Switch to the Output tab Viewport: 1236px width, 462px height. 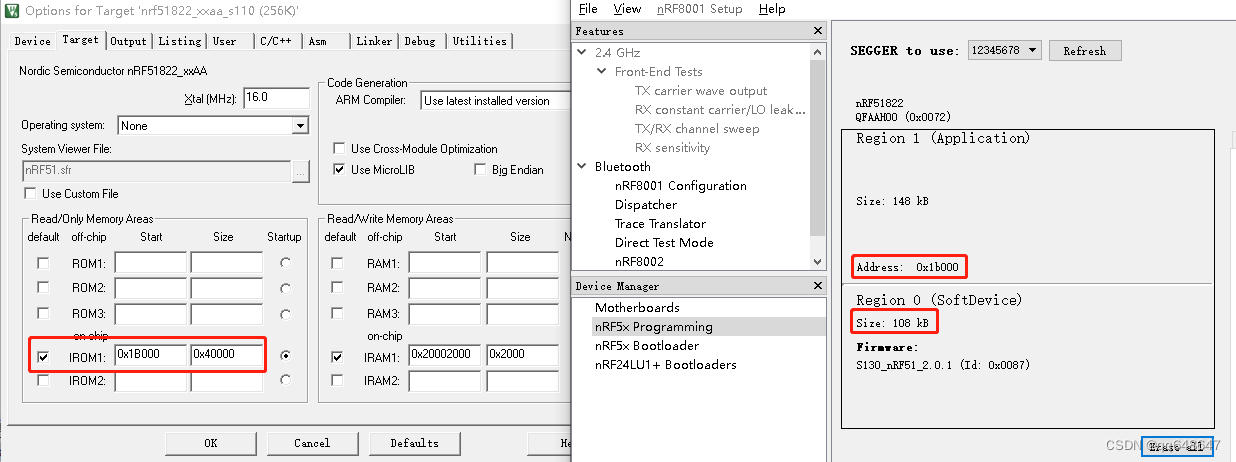(129, 41)
